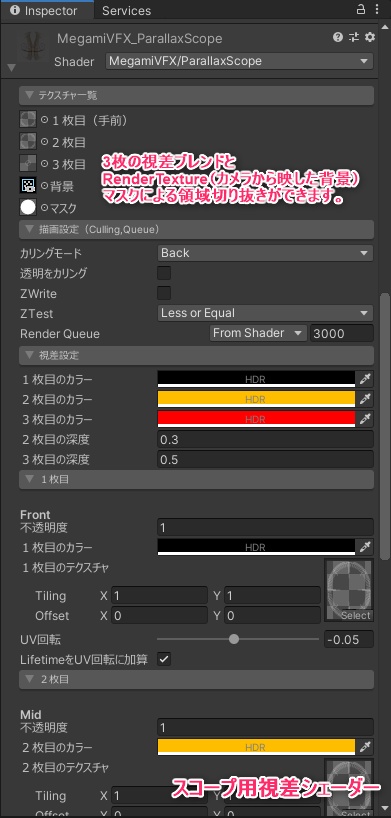Use eyedropper for Mid 2枚目のカラー
The width and height of the screenshot is (391, 818).
pos(365,747)
